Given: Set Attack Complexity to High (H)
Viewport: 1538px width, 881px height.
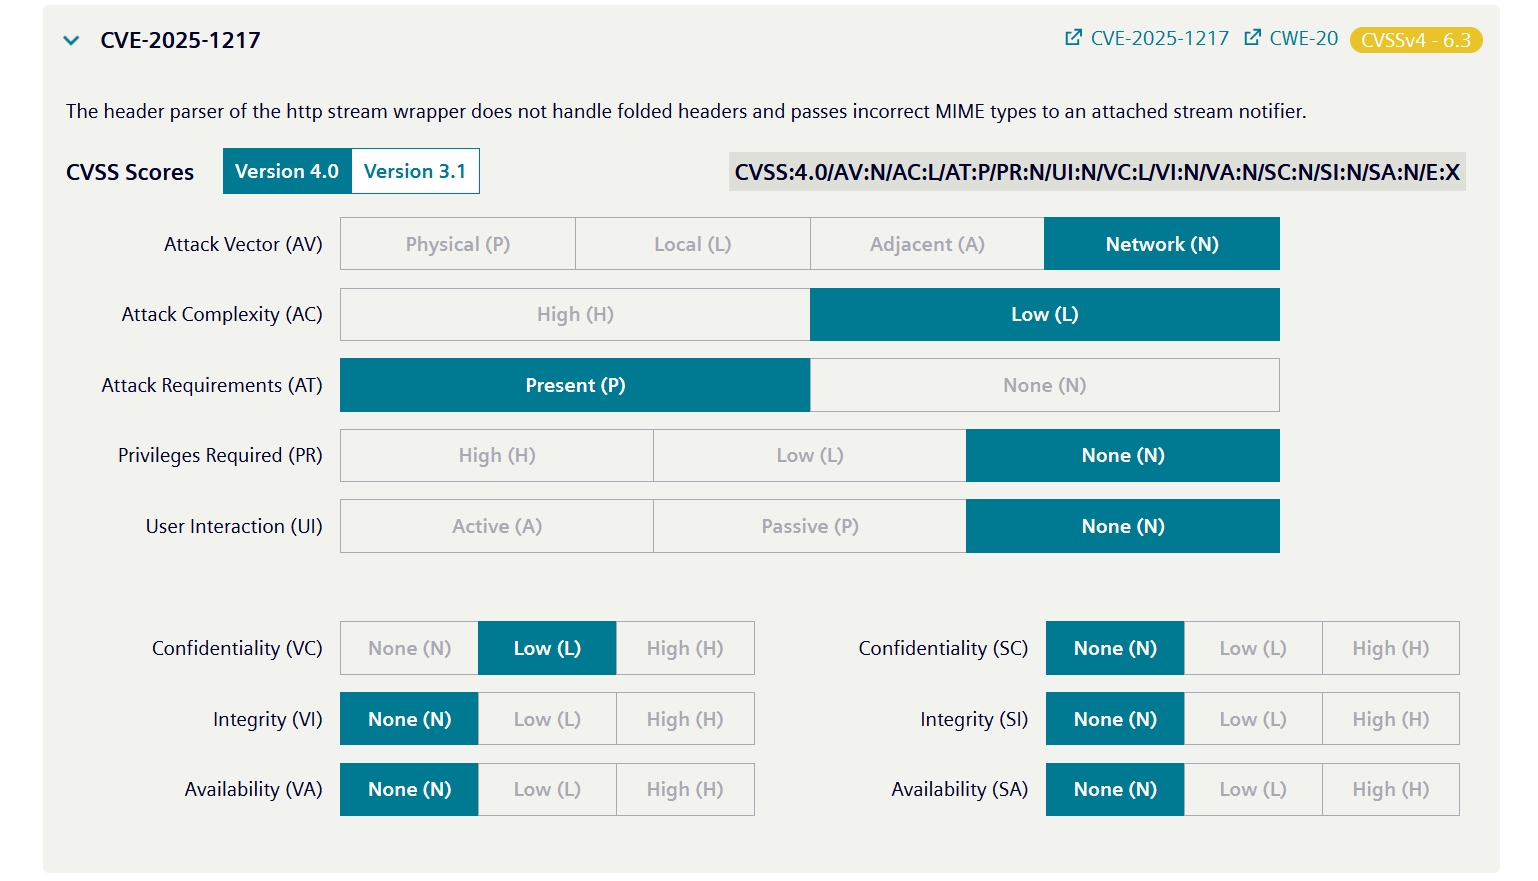Looking at the screenshot, I should point(575,314).
